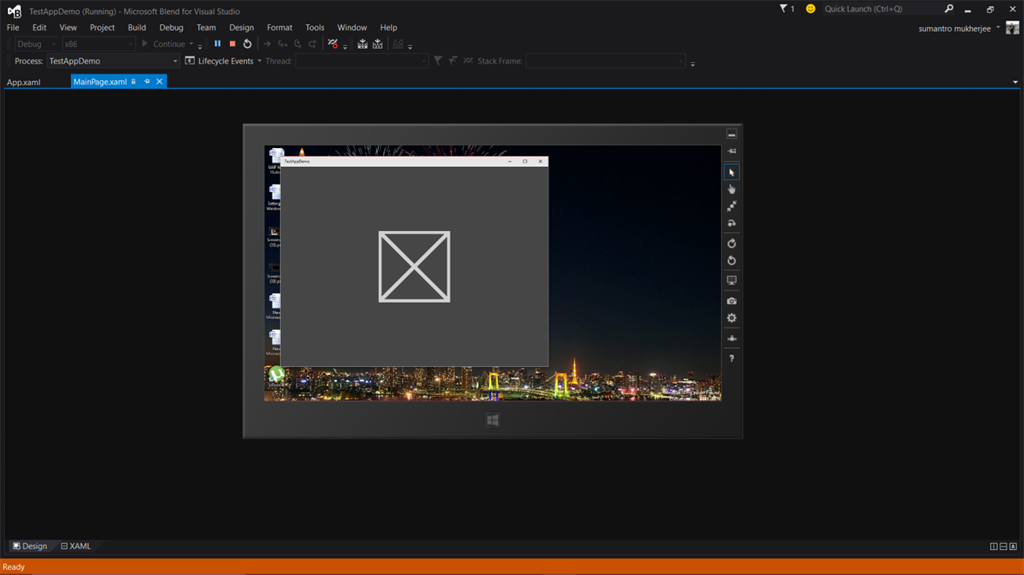Open simulator screenshot settings gear
The image size is (1024, 575).
point(731,318)
